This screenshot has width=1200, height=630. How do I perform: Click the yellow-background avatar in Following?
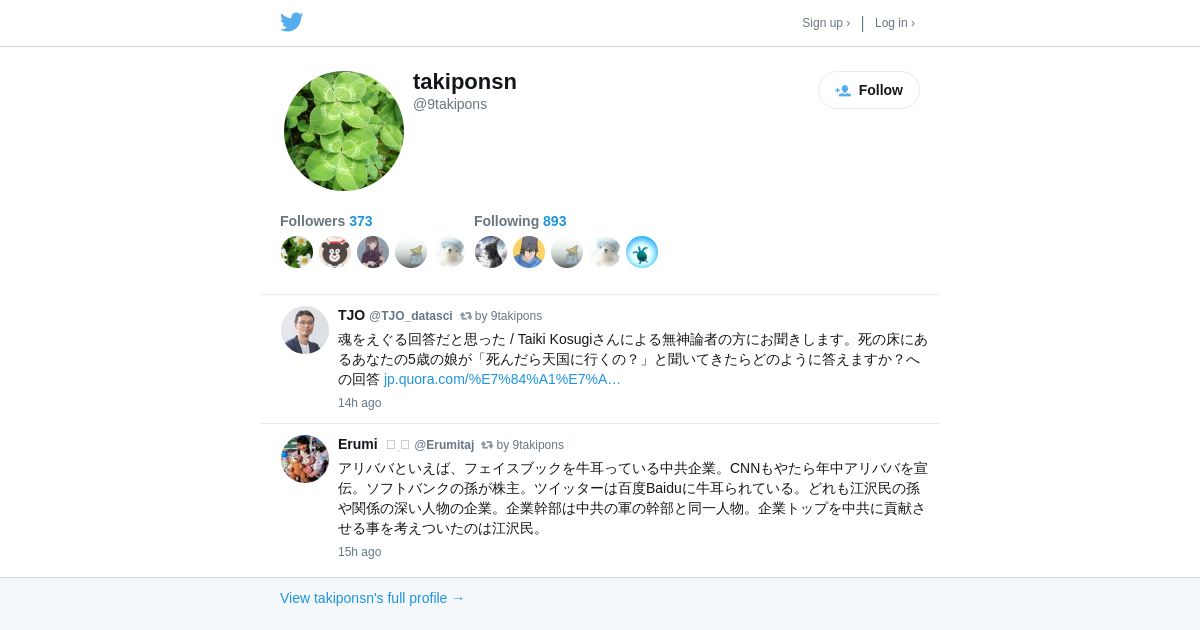point(529,252)
